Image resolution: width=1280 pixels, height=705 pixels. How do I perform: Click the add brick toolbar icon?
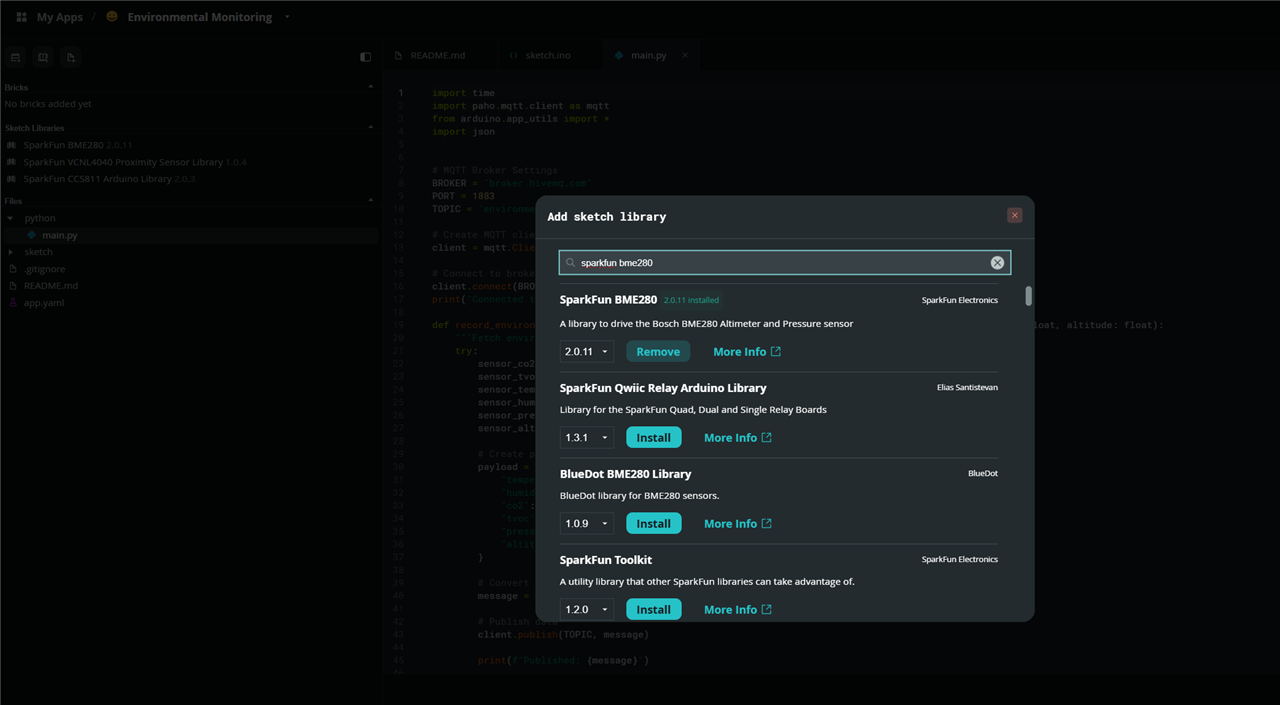coord(16,57)
